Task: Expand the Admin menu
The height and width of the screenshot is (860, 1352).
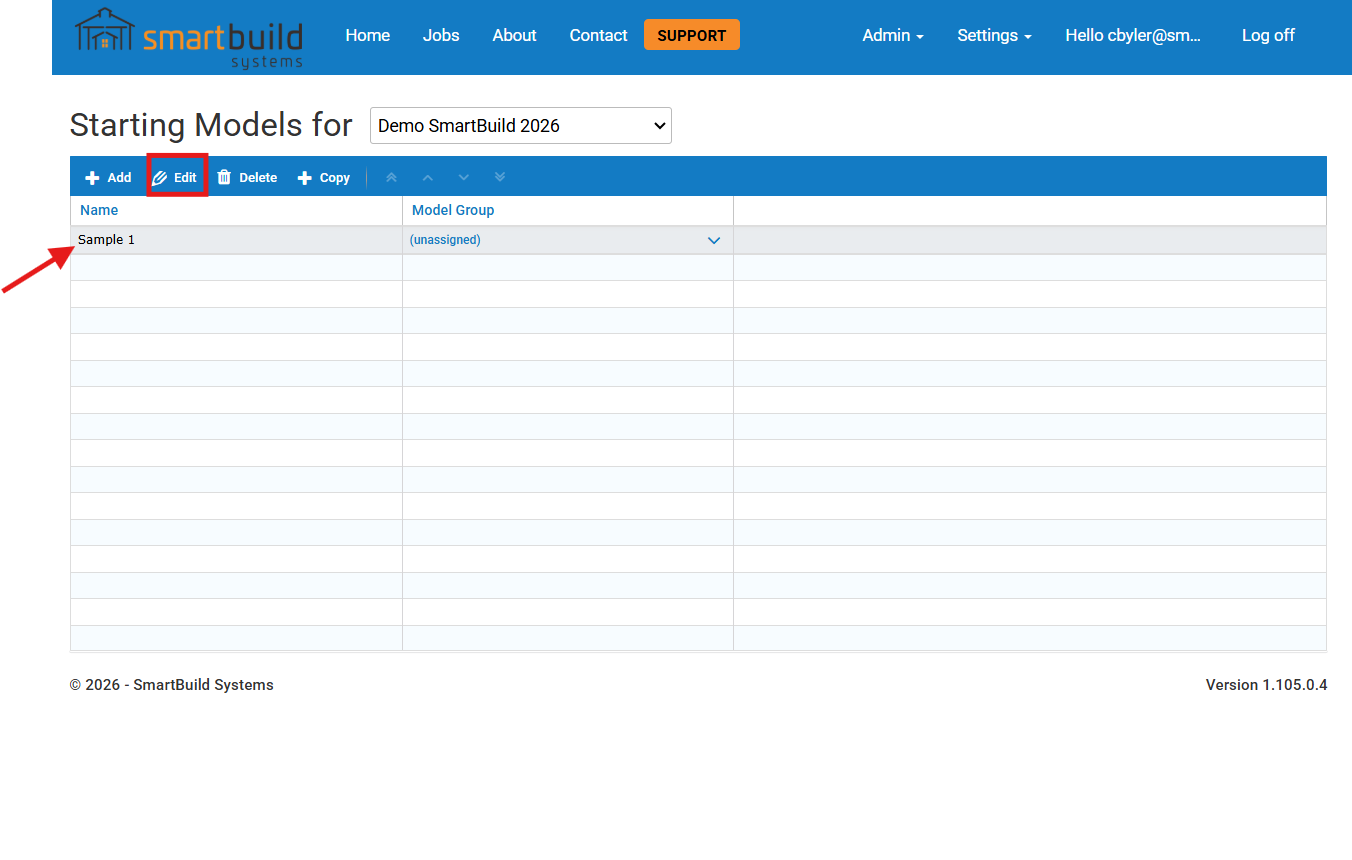Action: click(x=893, y=35)
